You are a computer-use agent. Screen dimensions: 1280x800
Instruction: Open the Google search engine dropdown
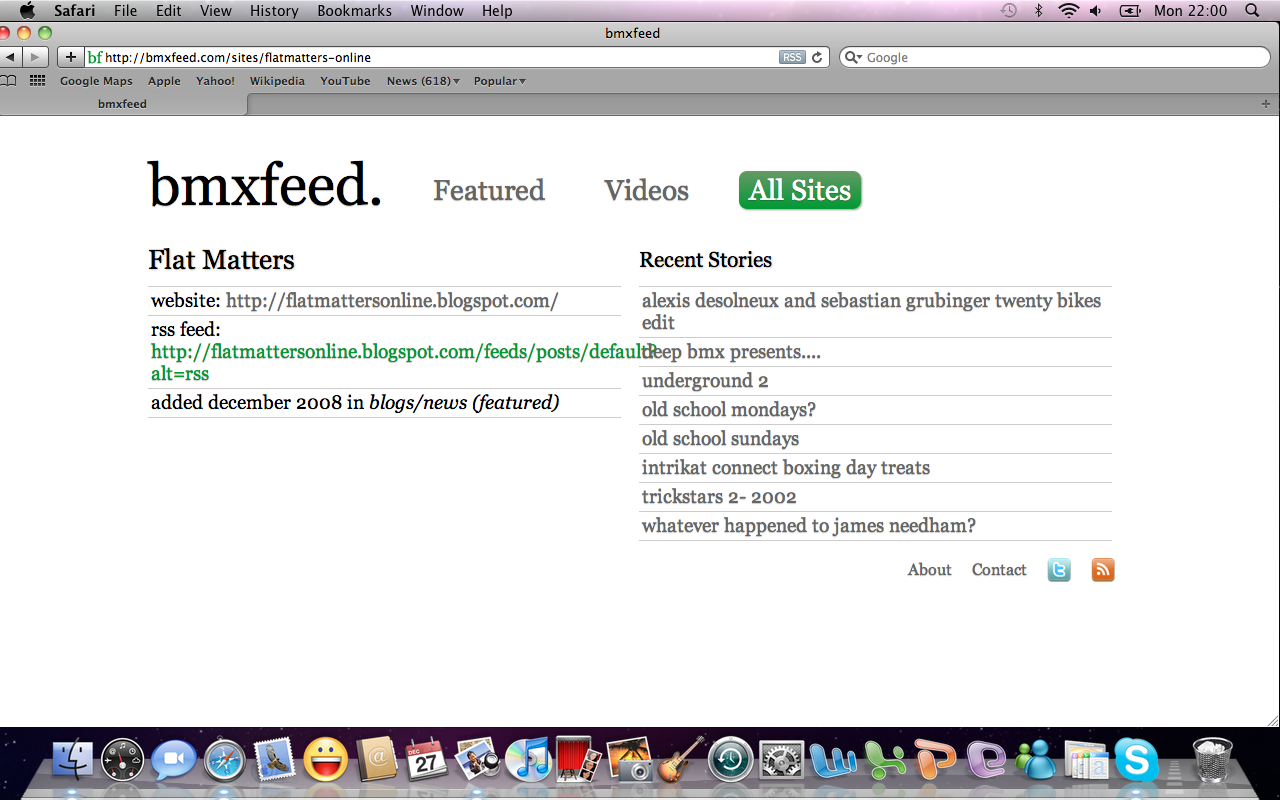(854, 58)
